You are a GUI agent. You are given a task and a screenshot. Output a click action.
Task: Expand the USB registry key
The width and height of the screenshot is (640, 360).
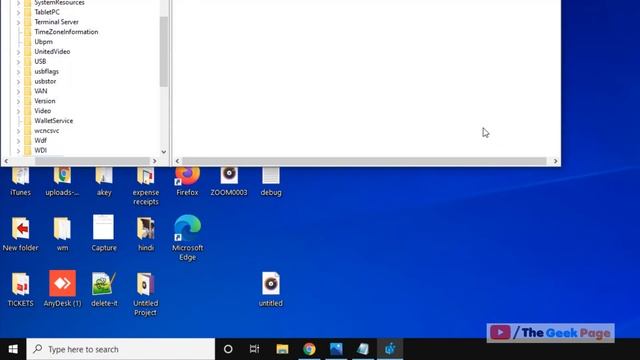18,62
